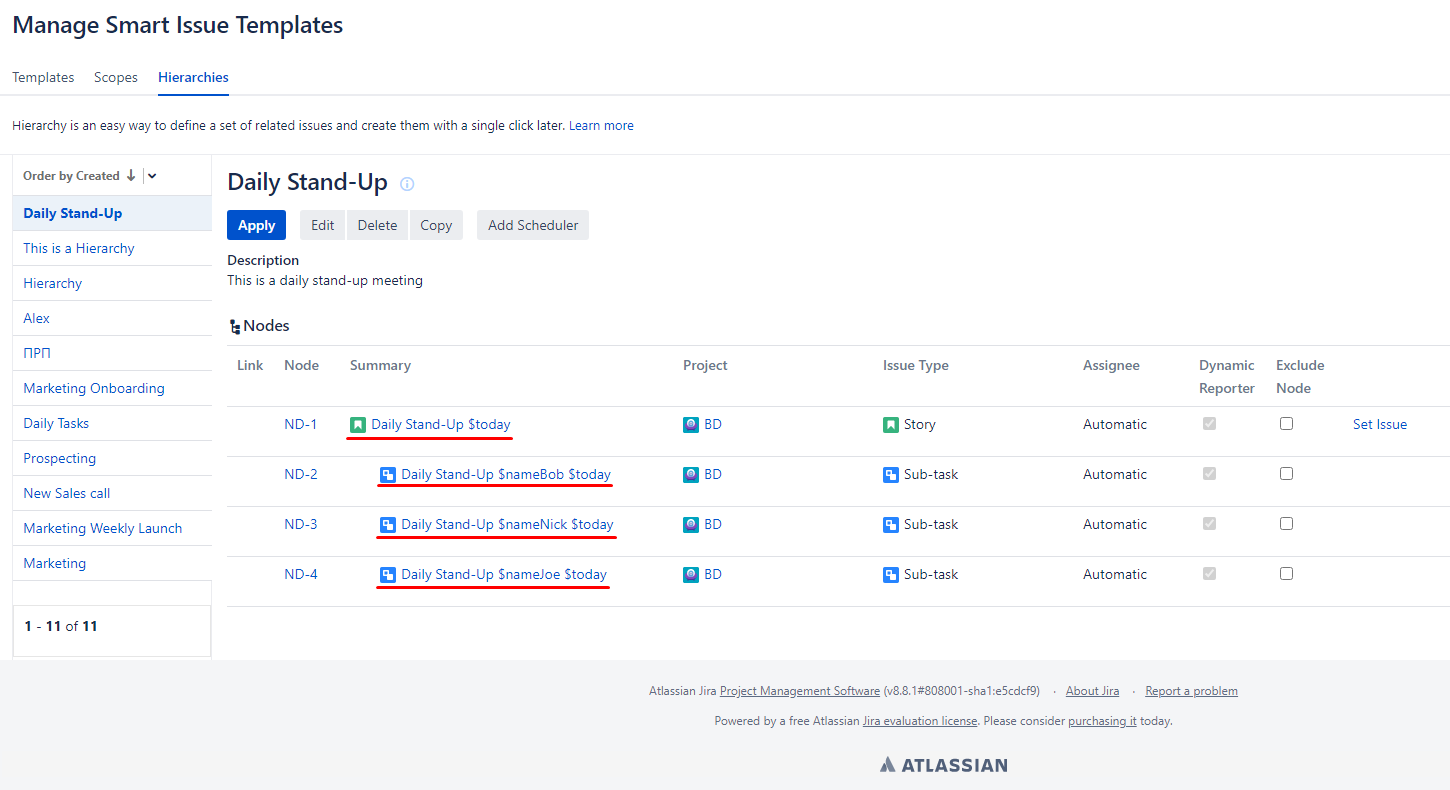Image resolution: width=1450 pixels, height=790 pixels.
Task: Check Exclude Node box for ND-4
Action: (x=1286, y=574)
